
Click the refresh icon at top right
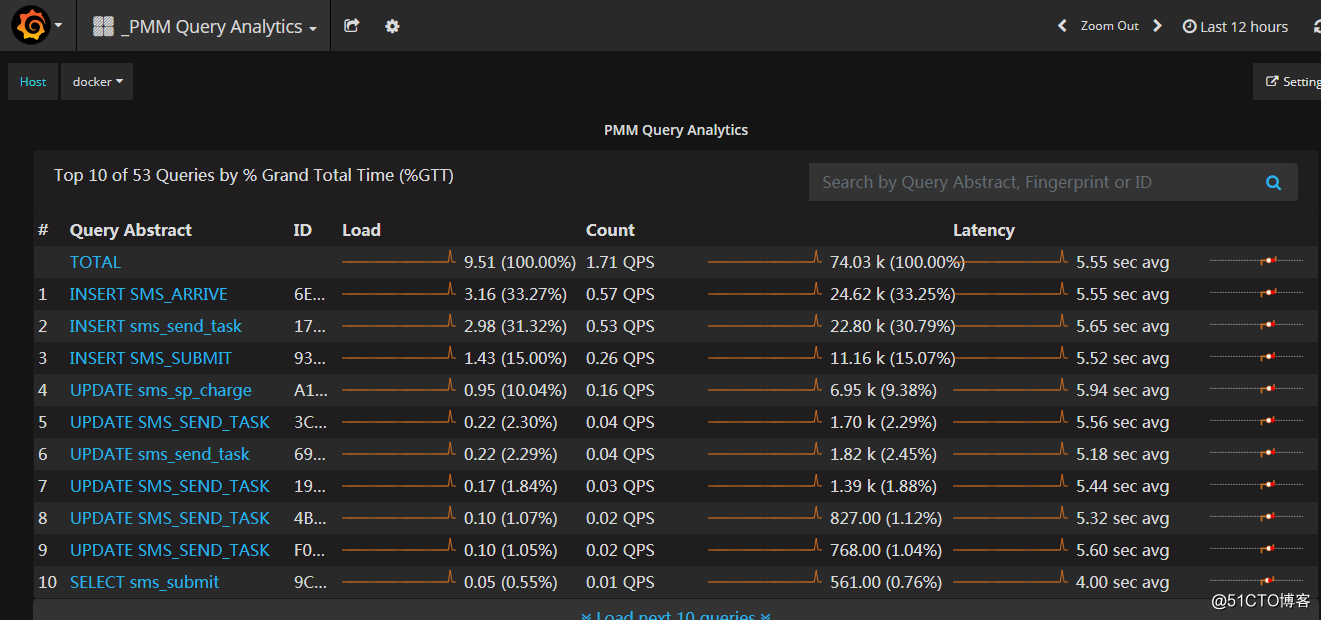[1316, 27]
